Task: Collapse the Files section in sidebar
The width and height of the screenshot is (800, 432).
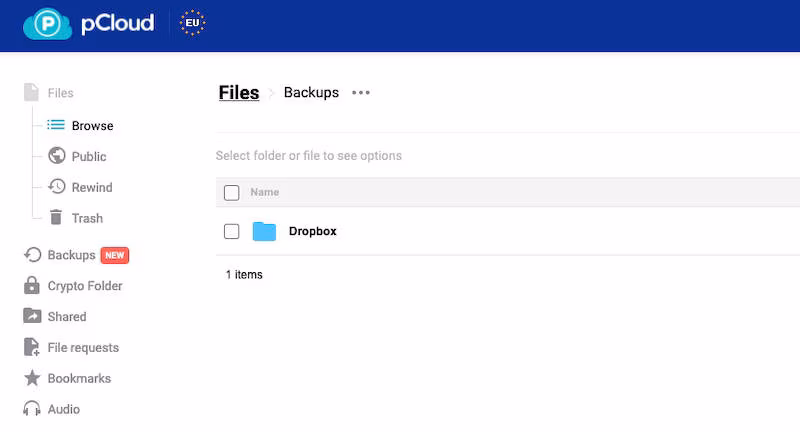Action: click(x=60, y=93)
